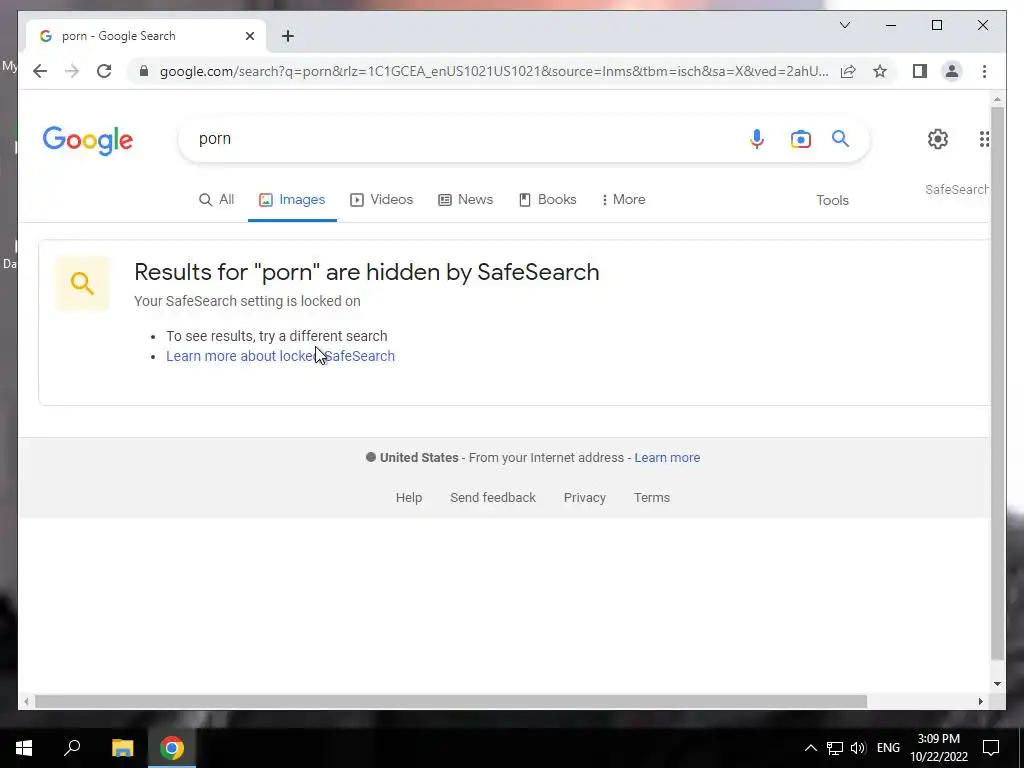
Task: Open the Help footer link
Action: point(409,498)
